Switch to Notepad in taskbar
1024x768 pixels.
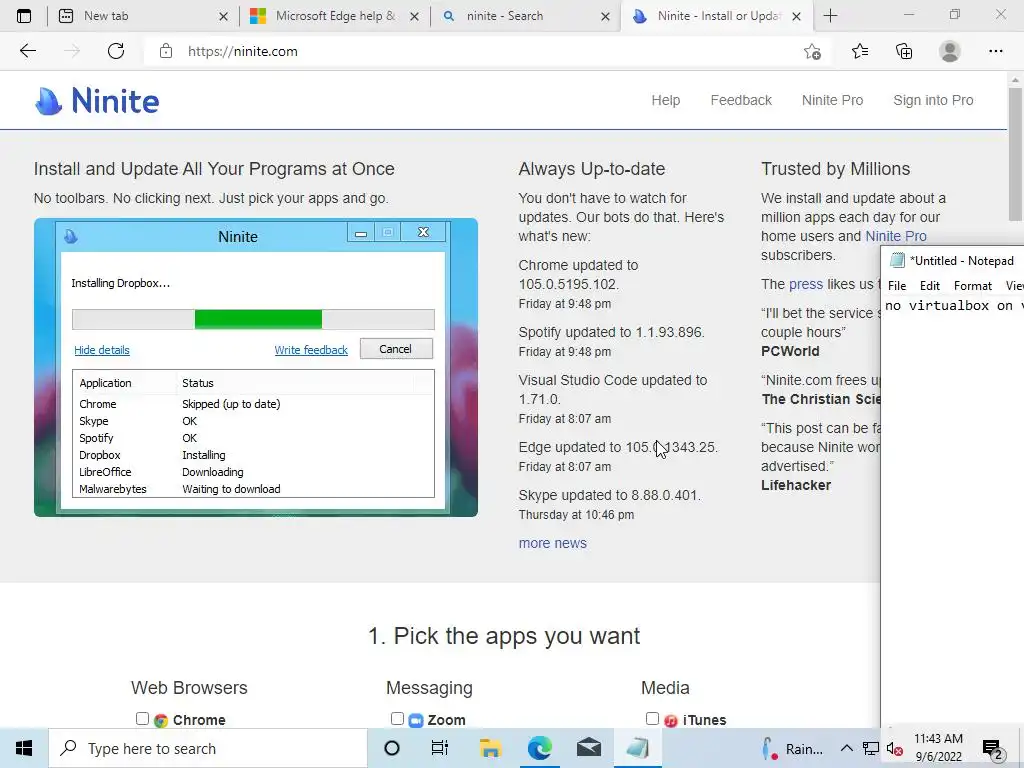[637, 748]
